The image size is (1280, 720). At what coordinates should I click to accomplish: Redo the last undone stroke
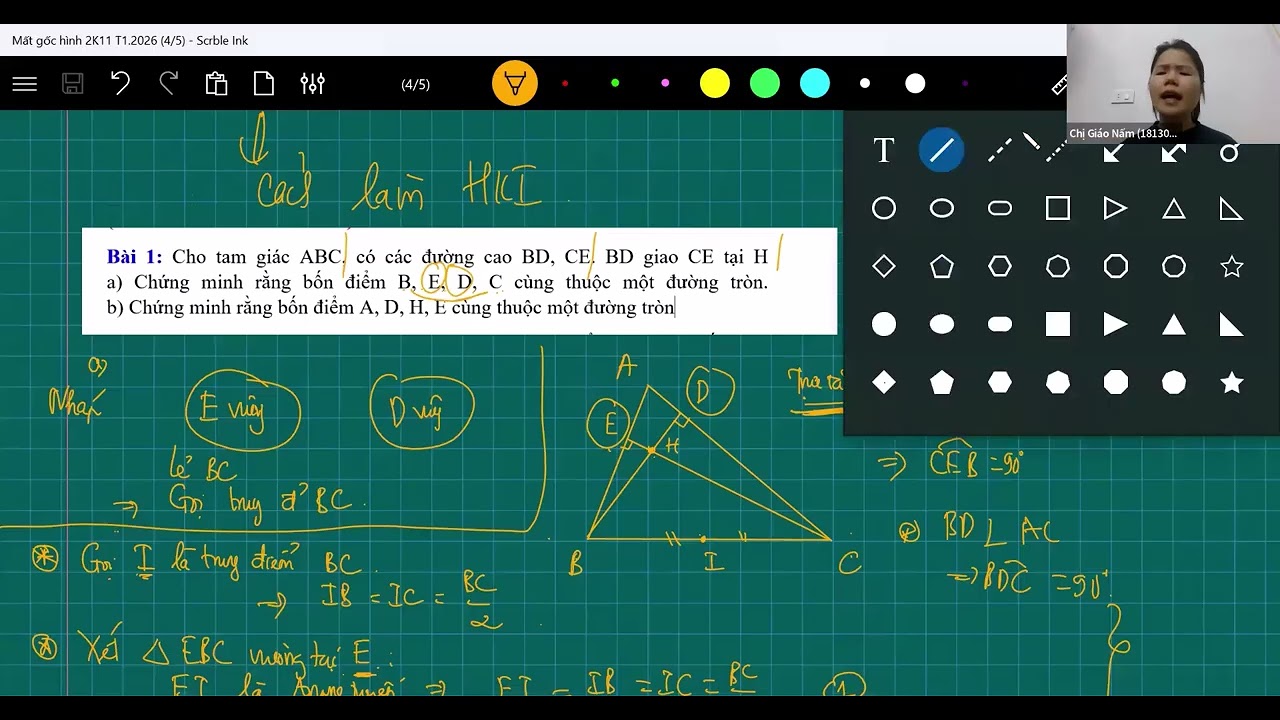[x=168, y=83]
